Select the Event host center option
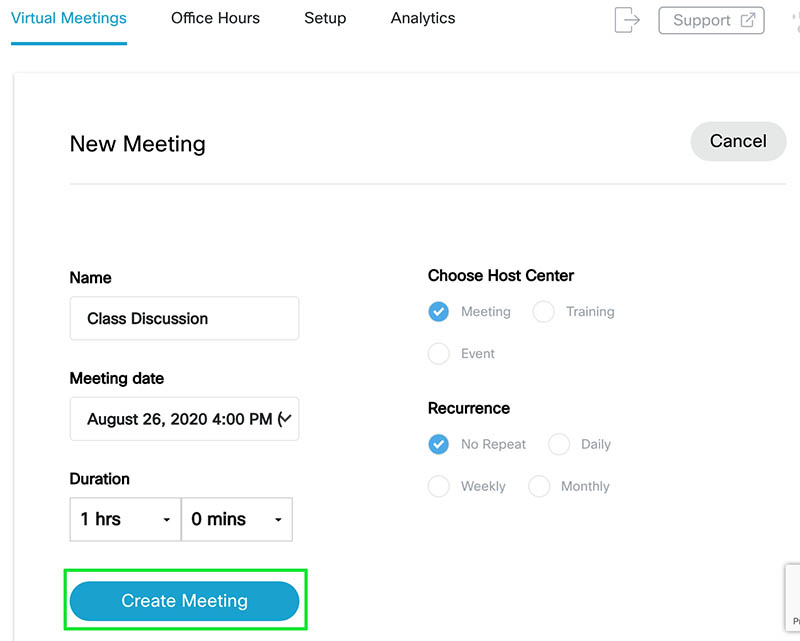The image size is (800, 641). pos(438,353)
